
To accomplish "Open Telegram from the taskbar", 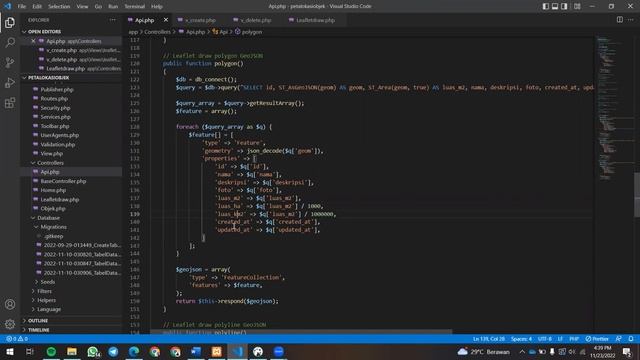I will (113, 351).
